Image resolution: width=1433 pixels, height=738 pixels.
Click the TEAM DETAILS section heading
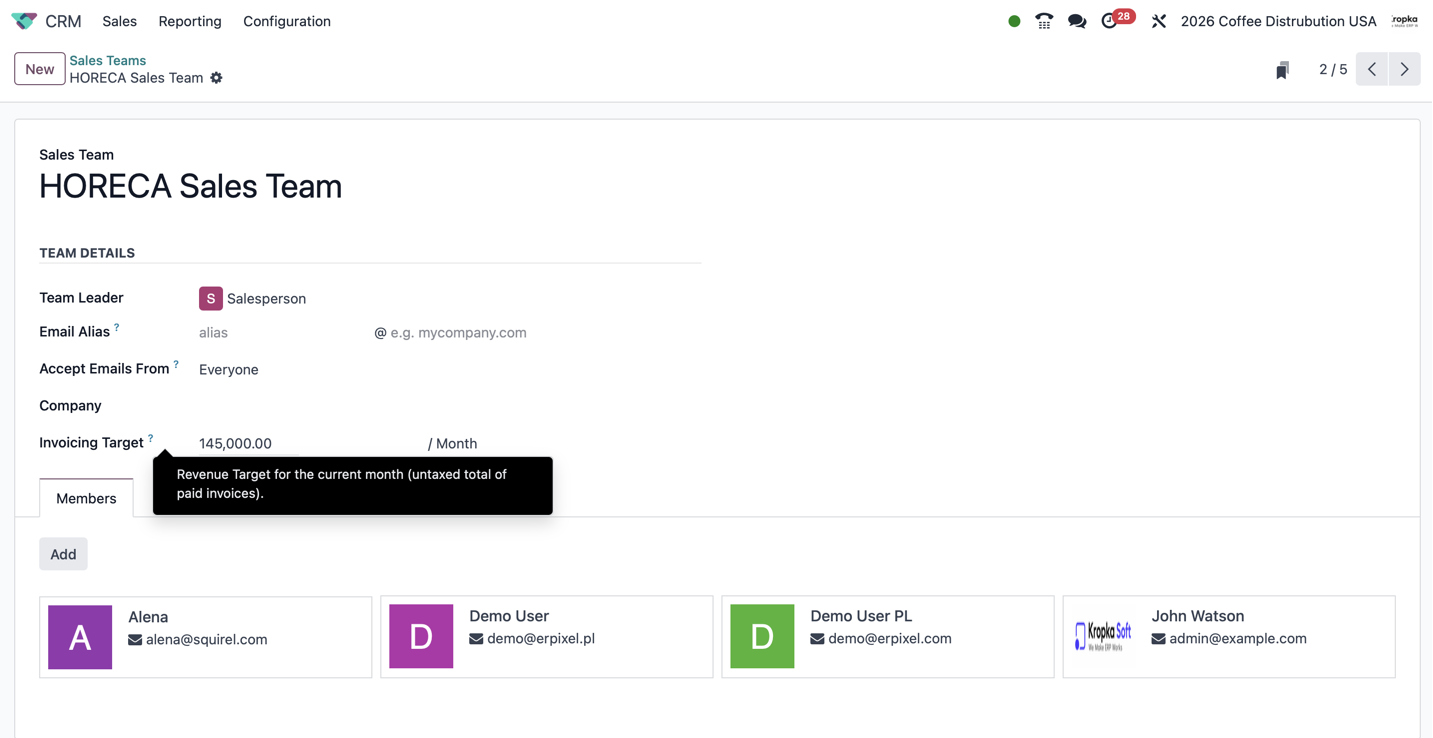[87, 253]
